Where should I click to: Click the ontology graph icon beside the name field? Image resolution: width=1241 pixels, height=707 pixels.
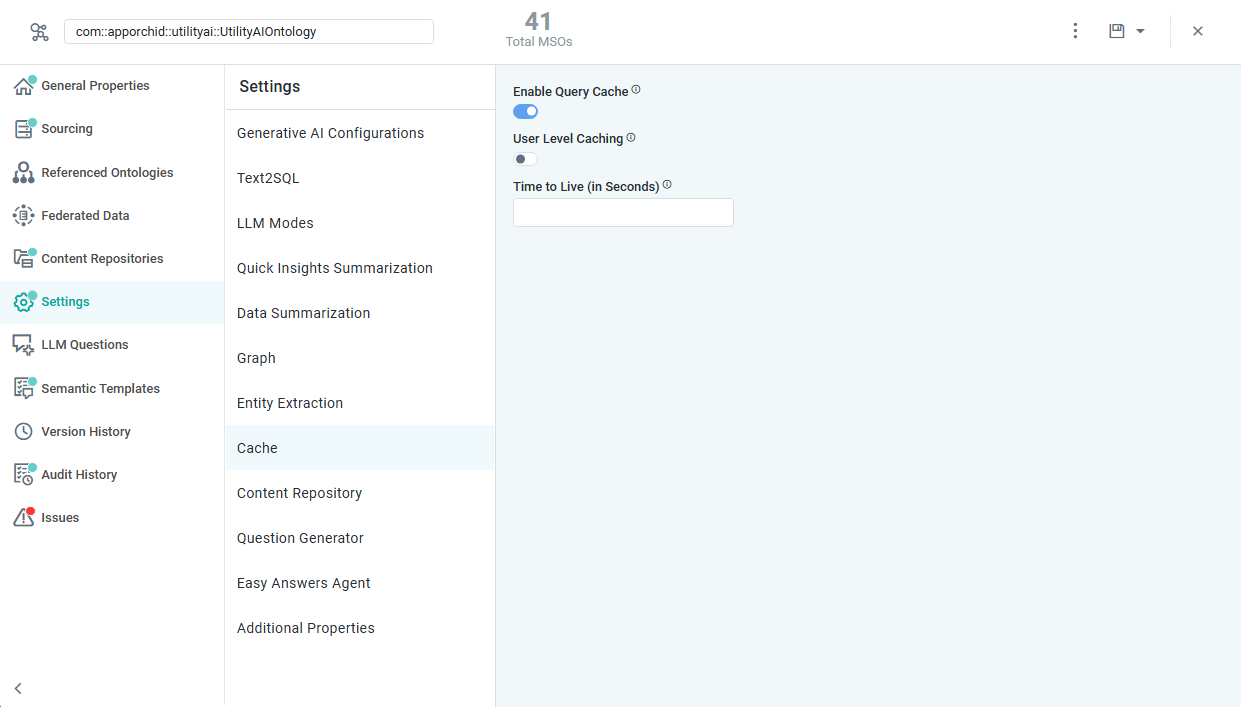coord(39,32)
